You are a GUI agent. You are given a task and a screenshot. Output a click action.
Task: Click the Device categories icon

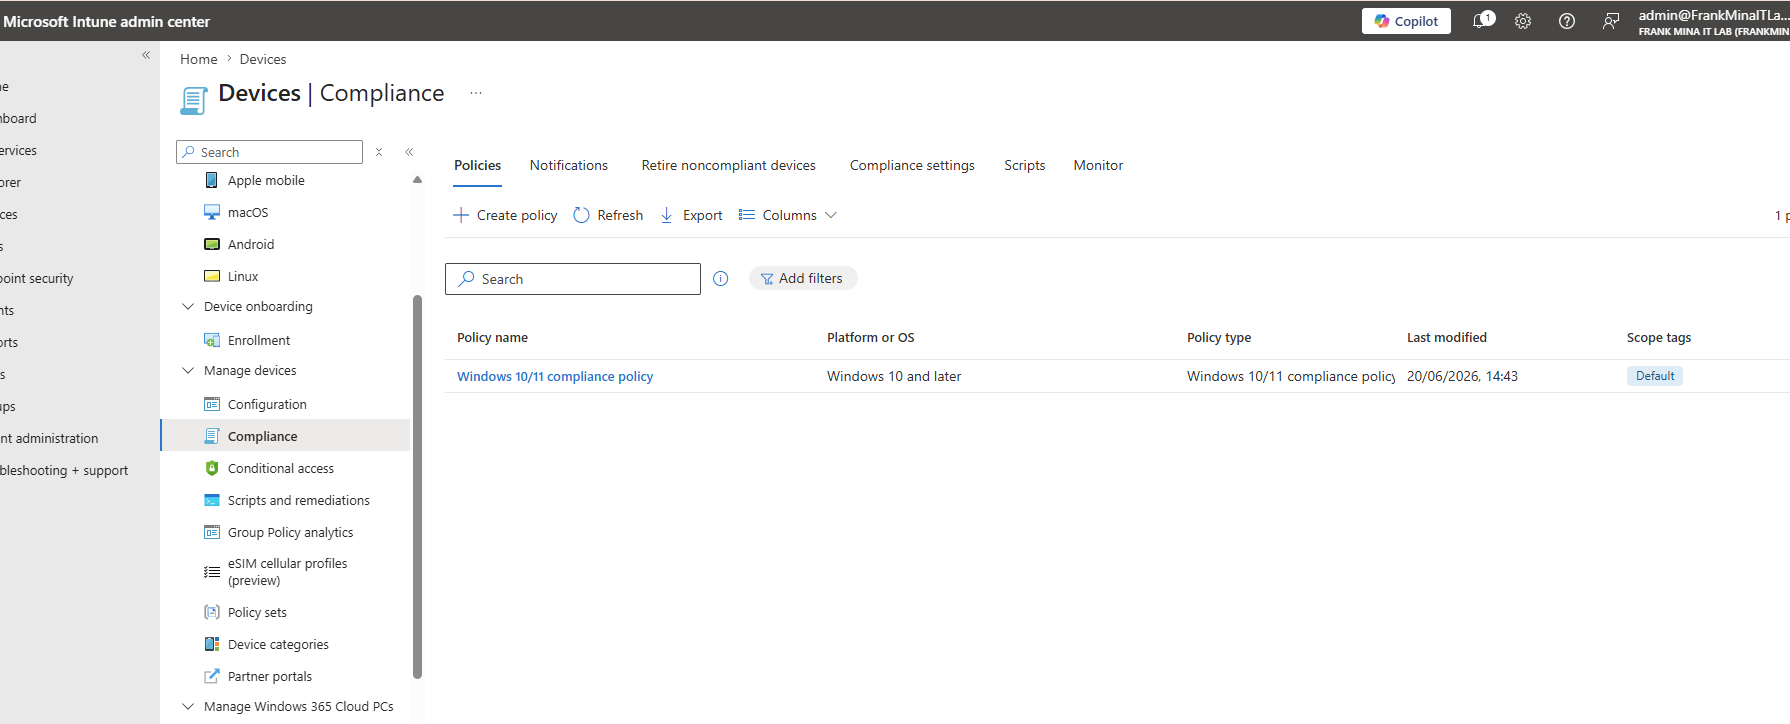click(212, 644)
